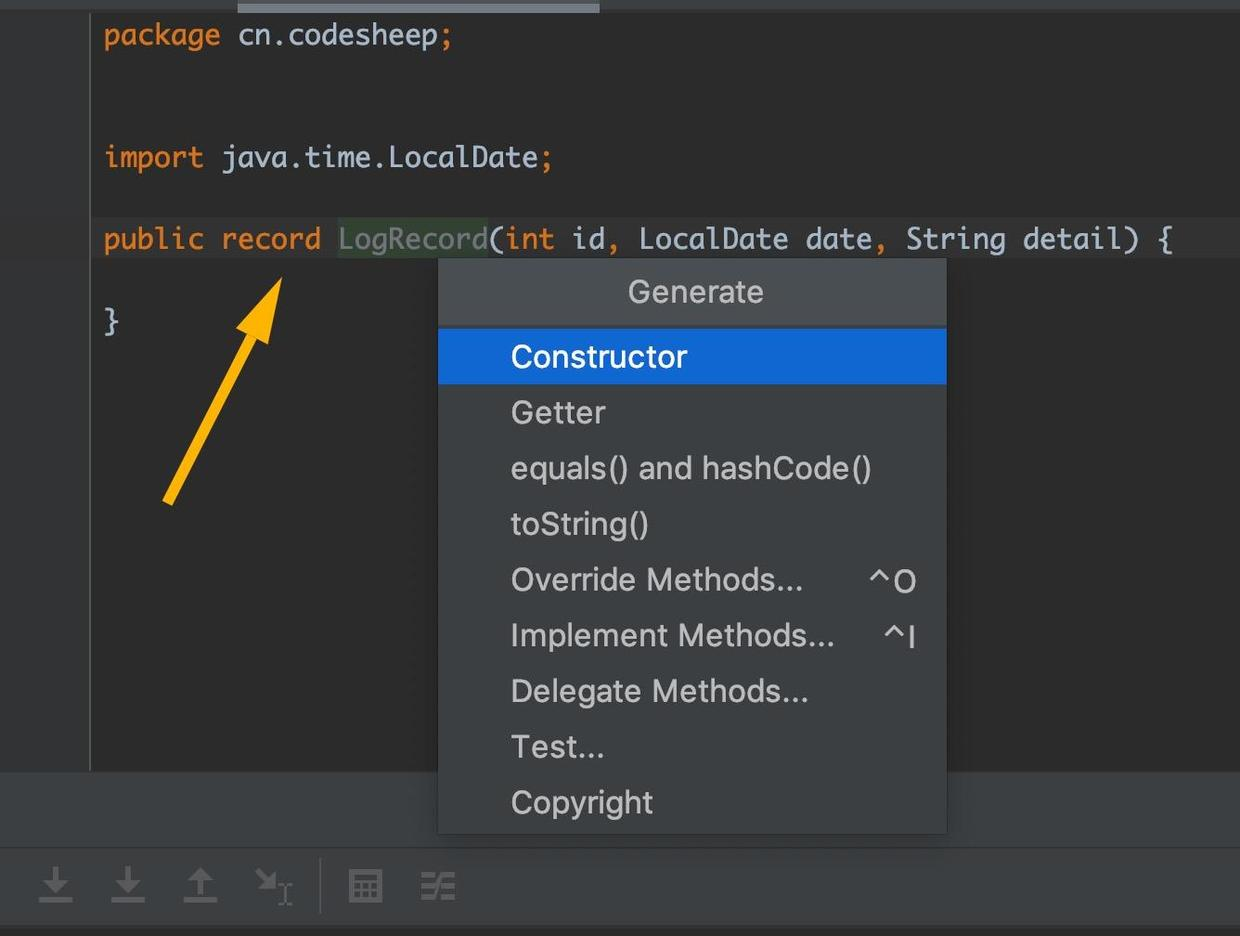
Task: Select equals() and hashCode() option
Action: click(x=690, y=469)
